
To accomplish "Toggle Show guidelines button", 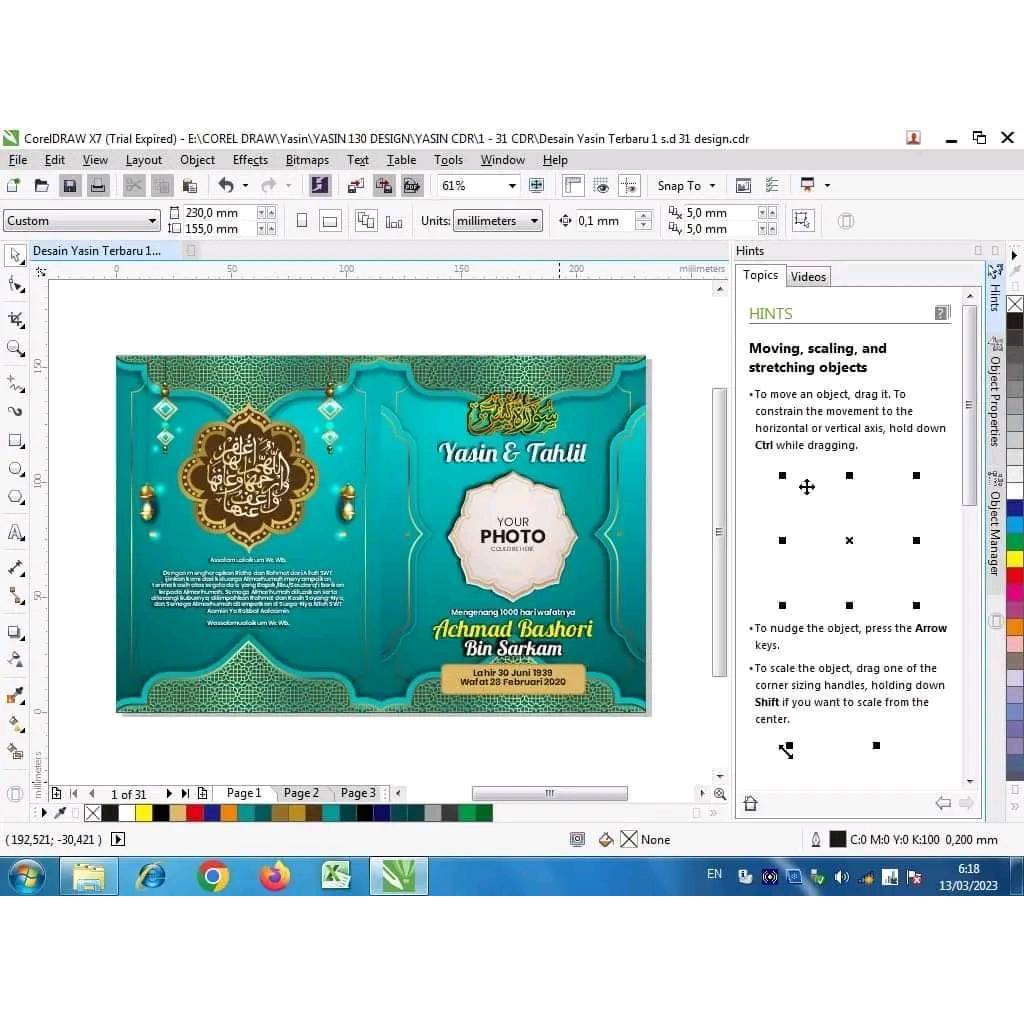I will [630, 185].
